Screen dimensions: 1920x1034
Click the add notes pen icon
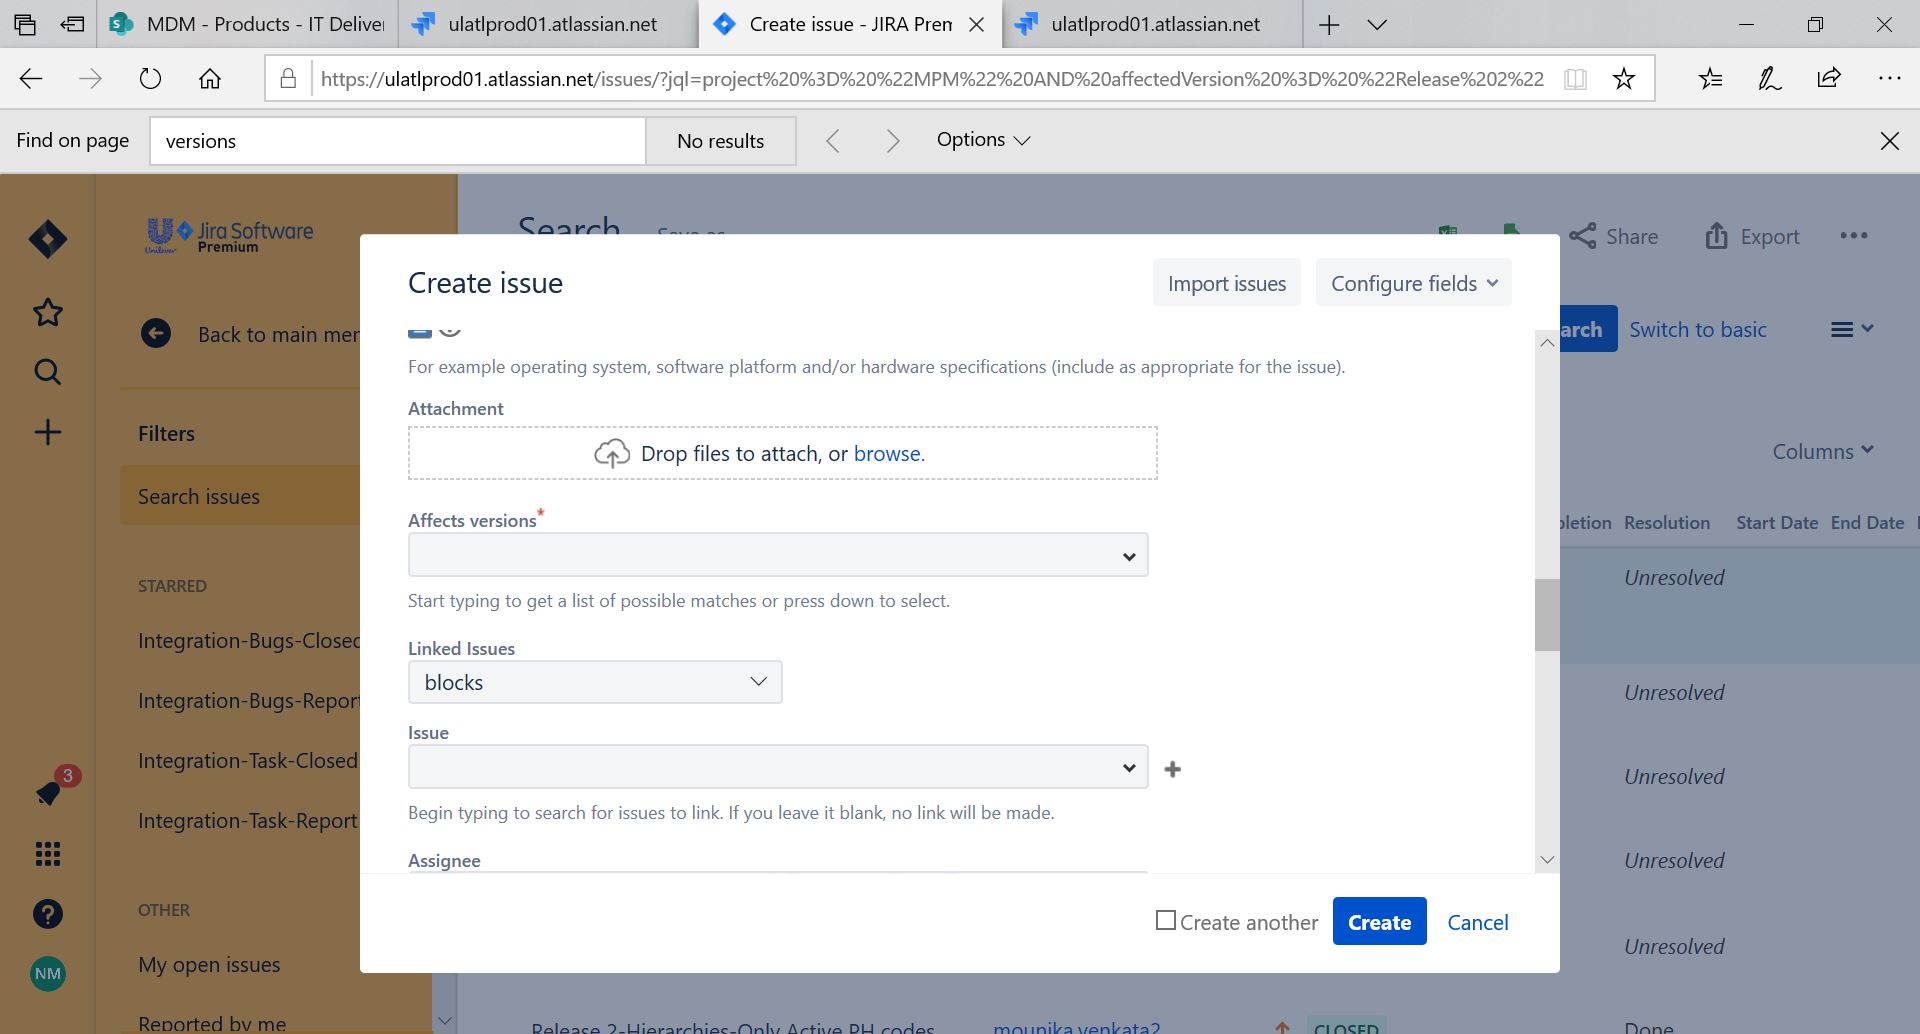1770,79
